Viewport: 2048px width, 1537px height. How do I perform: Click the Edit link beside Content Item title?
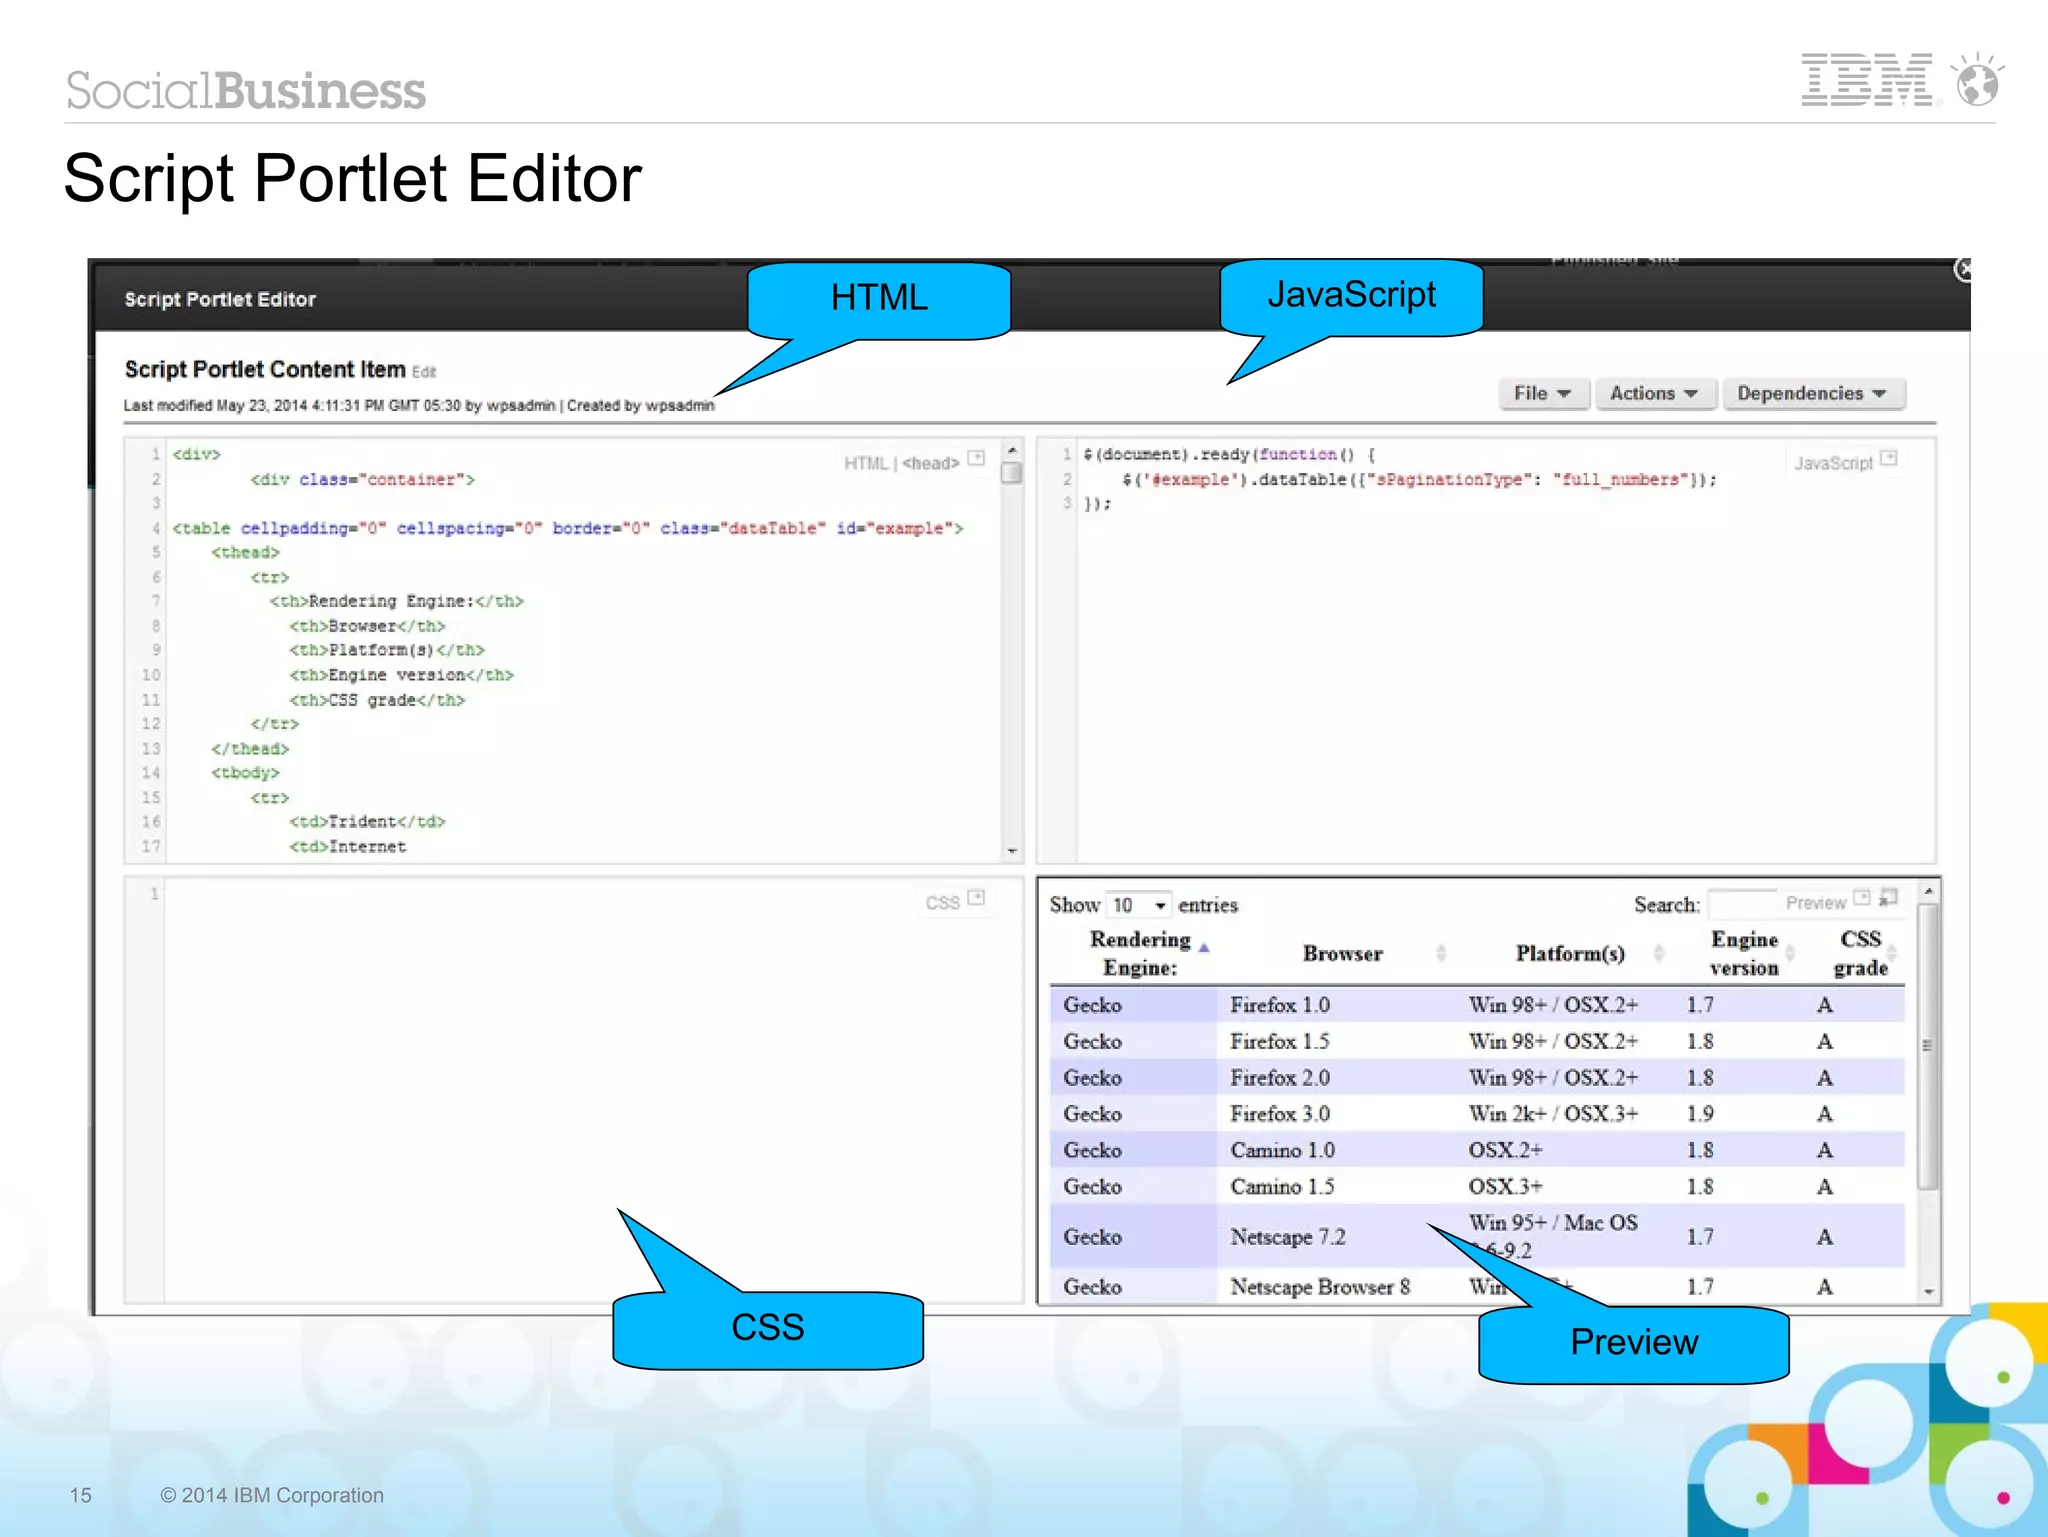pyautogui.click(x=424, y=372)
